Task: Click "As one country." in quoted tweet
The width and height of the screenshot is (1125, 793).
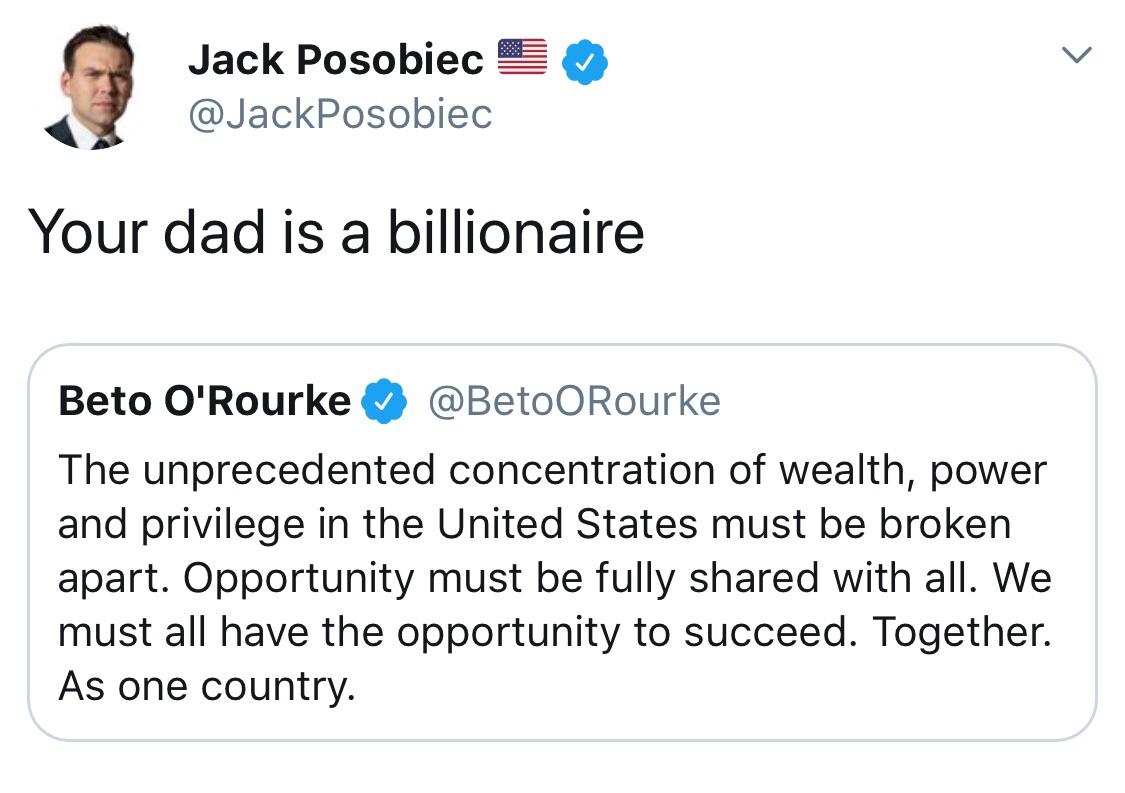Action: coord(207,686)
